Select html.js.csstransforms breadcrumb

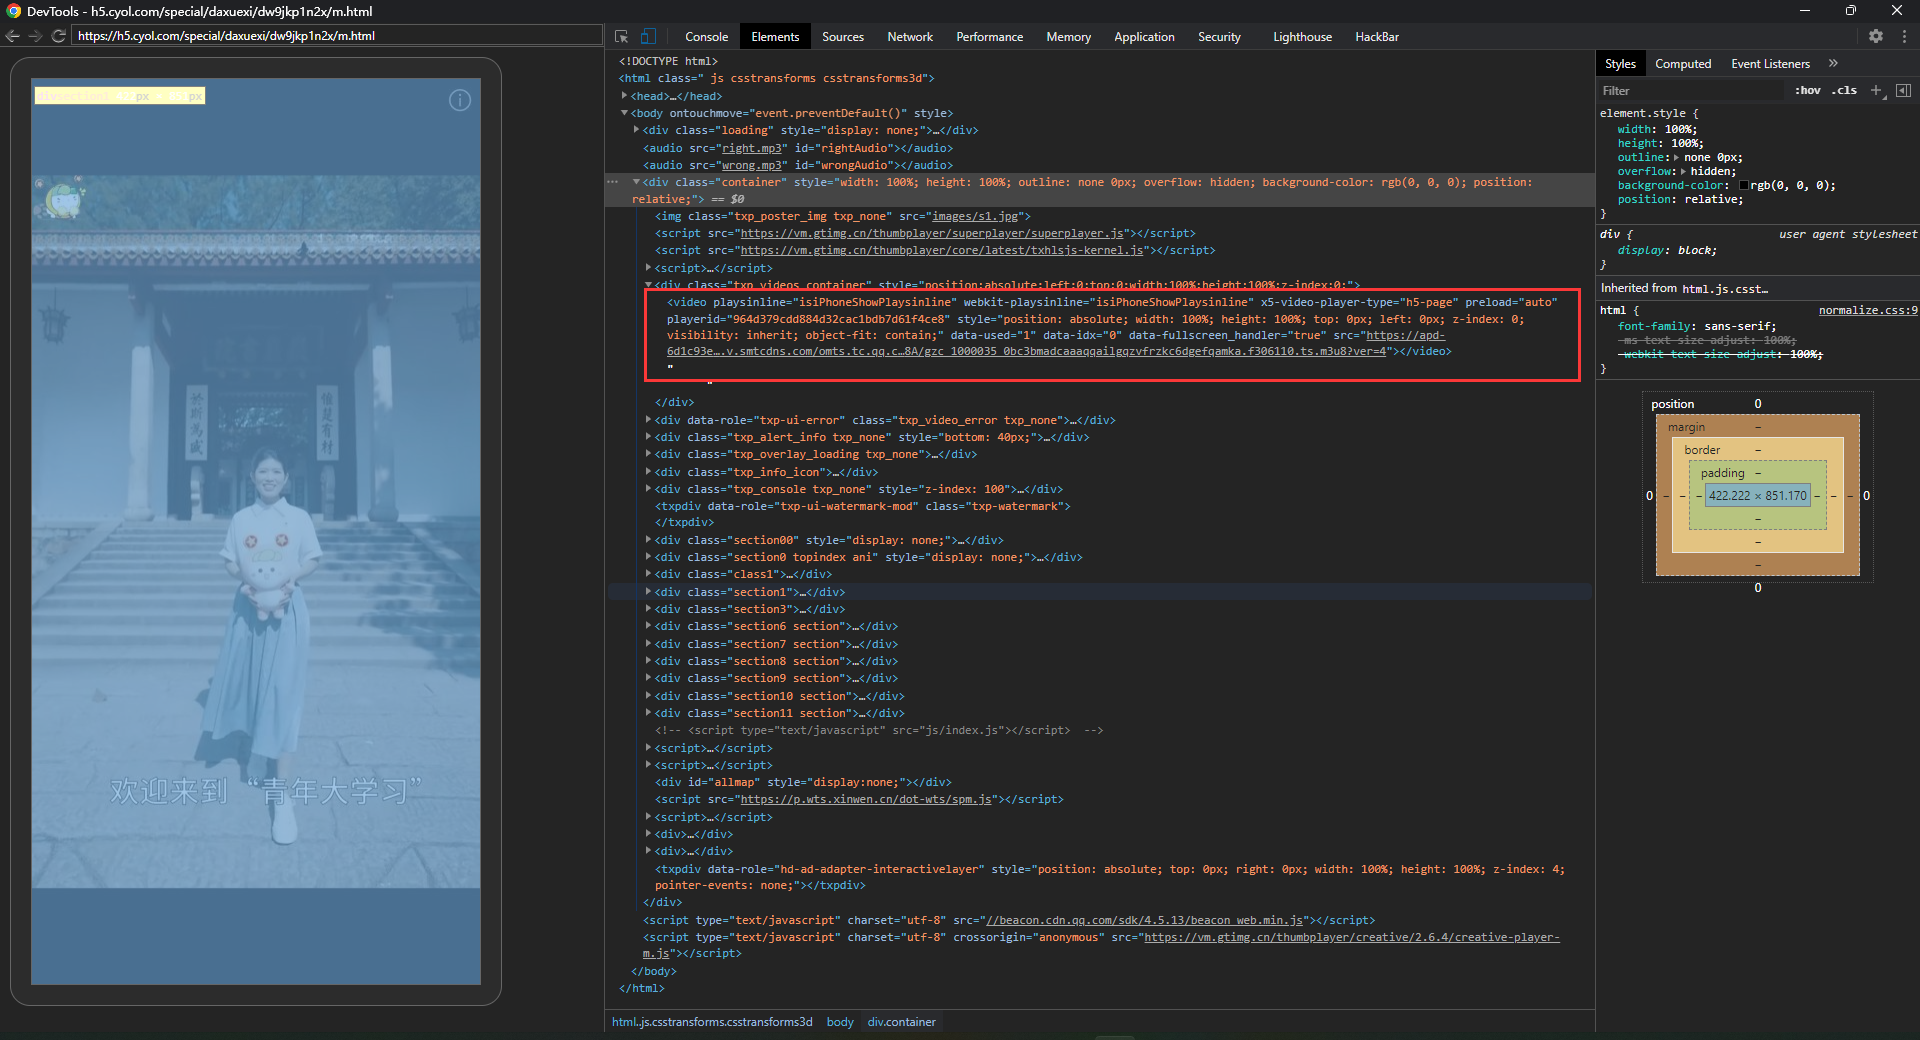pyautogui.click(x=712, y=1022)
